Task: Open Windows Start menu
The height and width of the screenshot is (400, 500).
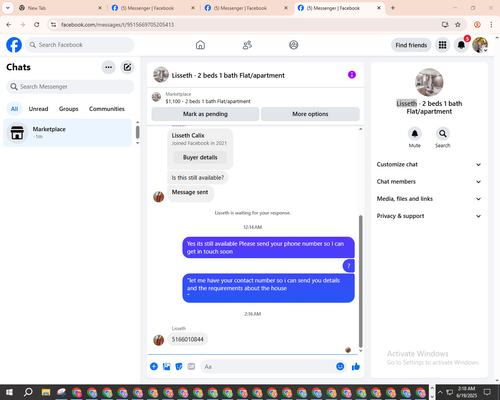Action: coord(9,392)
